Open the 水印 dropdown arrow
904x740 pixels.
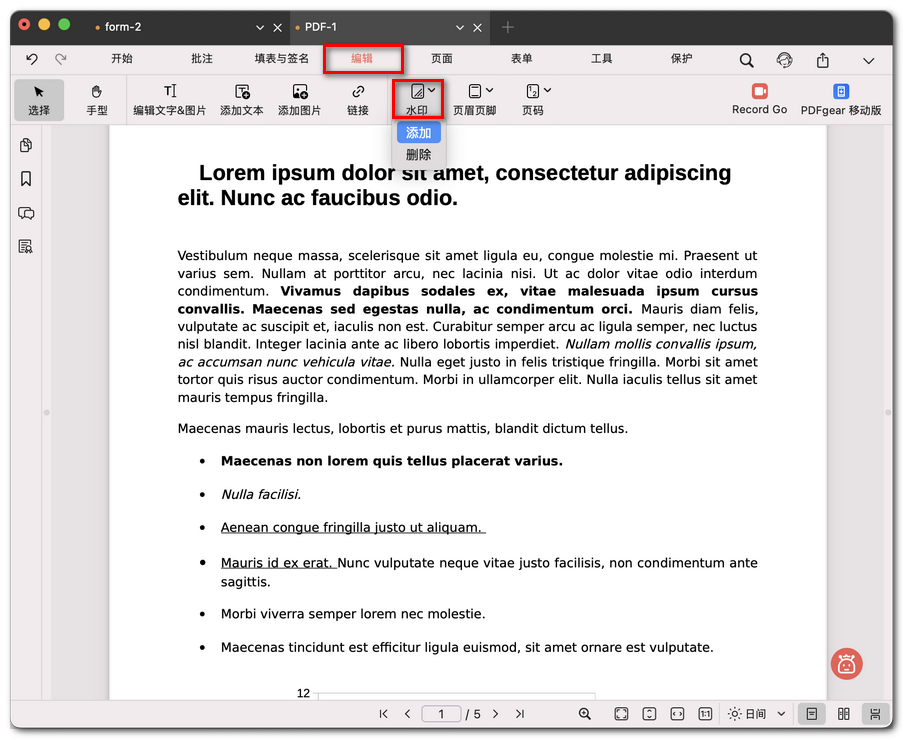[432, 90]
